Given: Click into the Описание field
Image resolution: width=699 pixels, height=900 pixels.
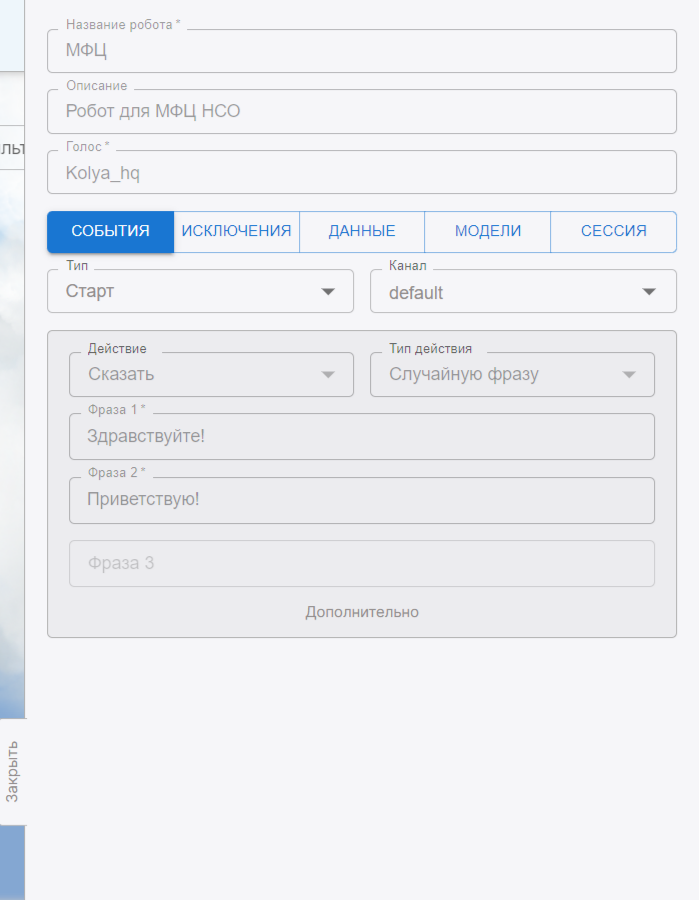Looking at the screenshot, I should point(362,112).
